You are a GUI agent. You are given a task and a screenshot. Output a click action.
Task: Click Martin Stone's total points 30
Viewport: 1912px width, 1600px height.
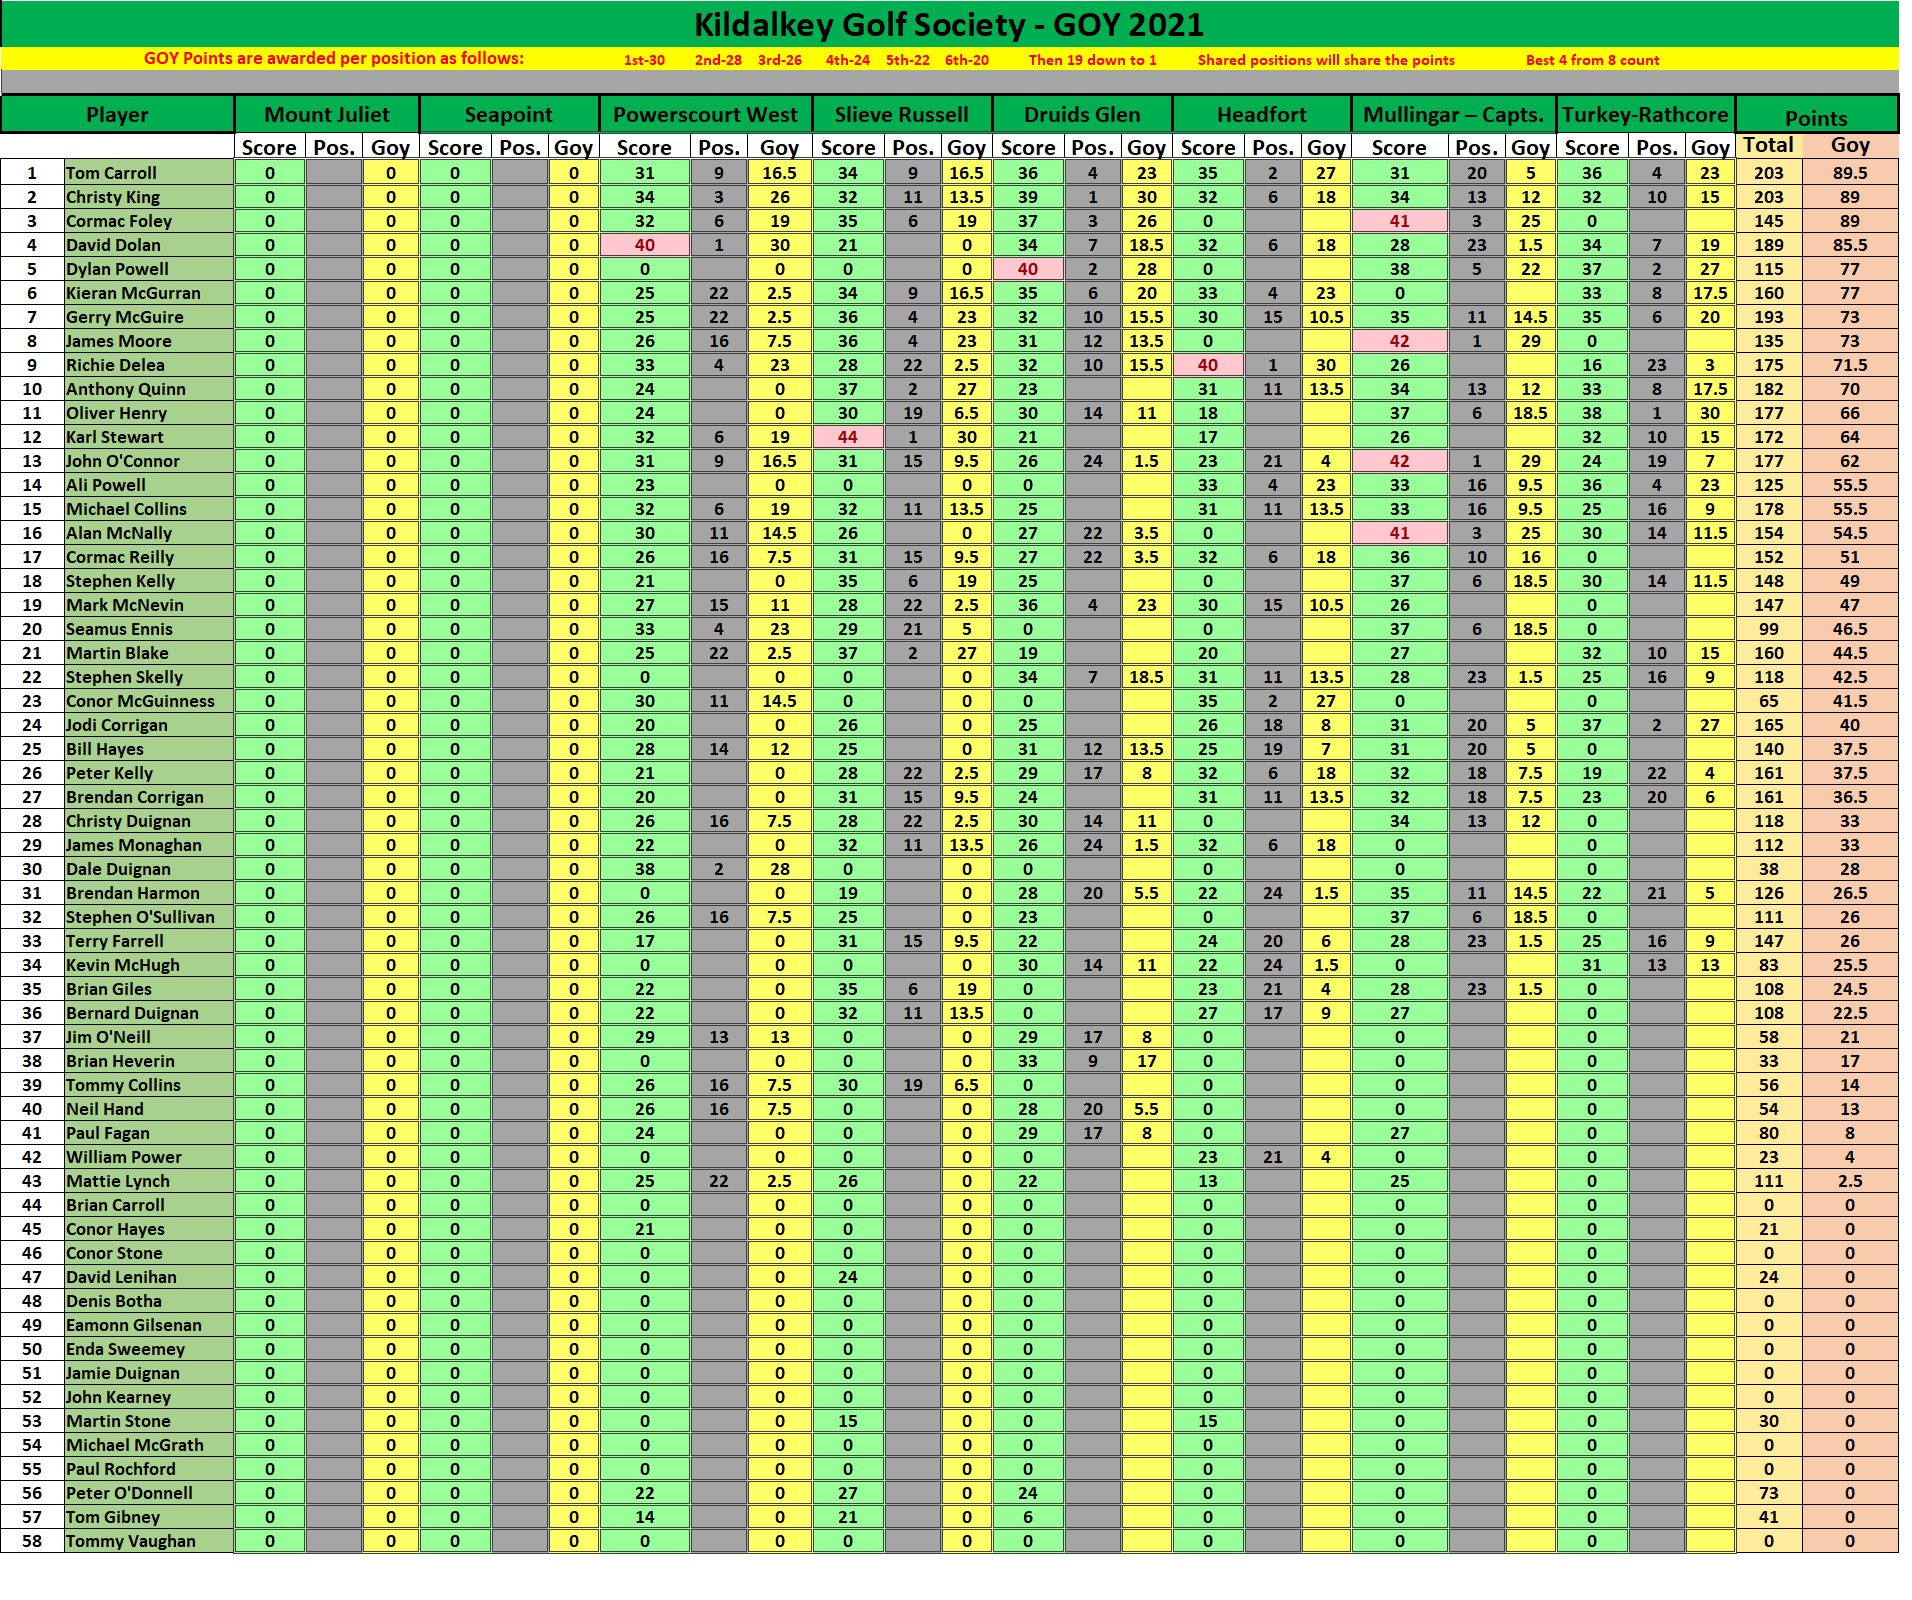point(1768,1421)
